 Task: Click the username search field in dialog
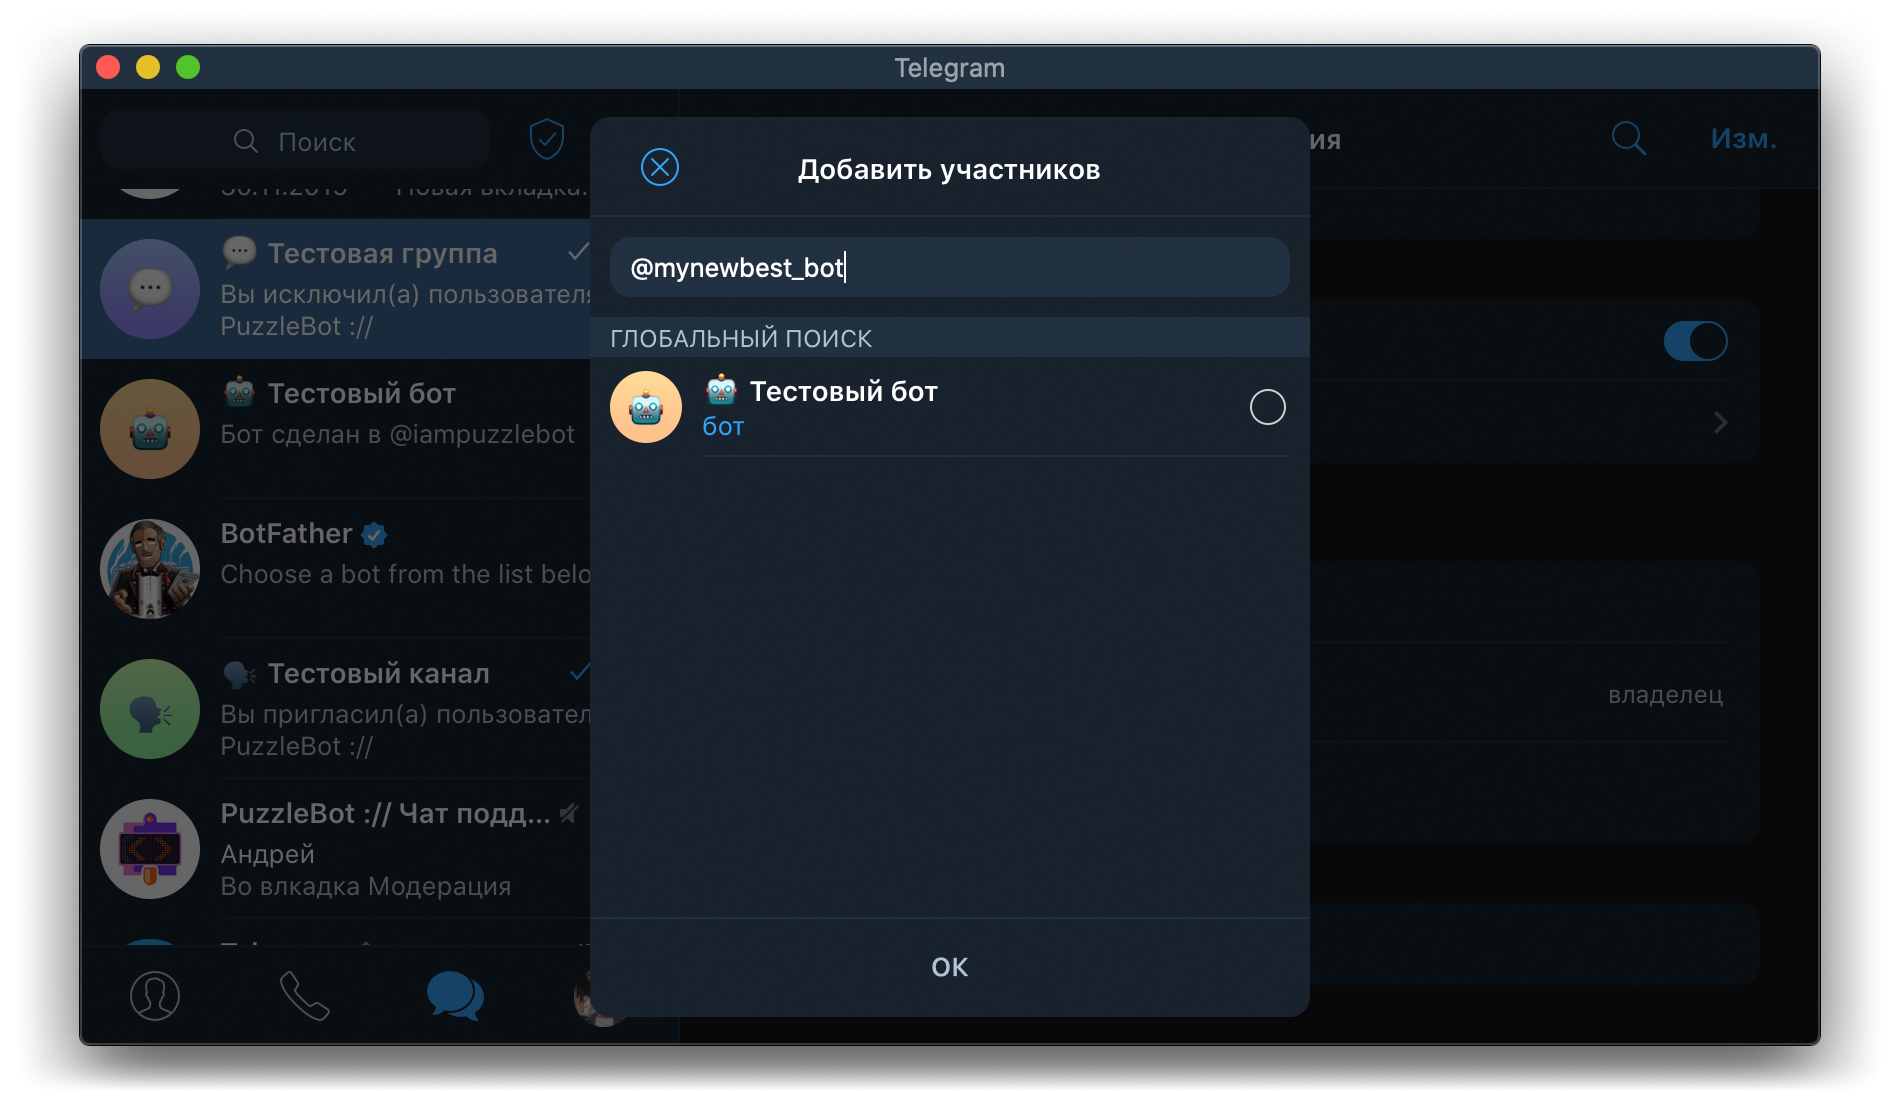click(x=949, y=267)
